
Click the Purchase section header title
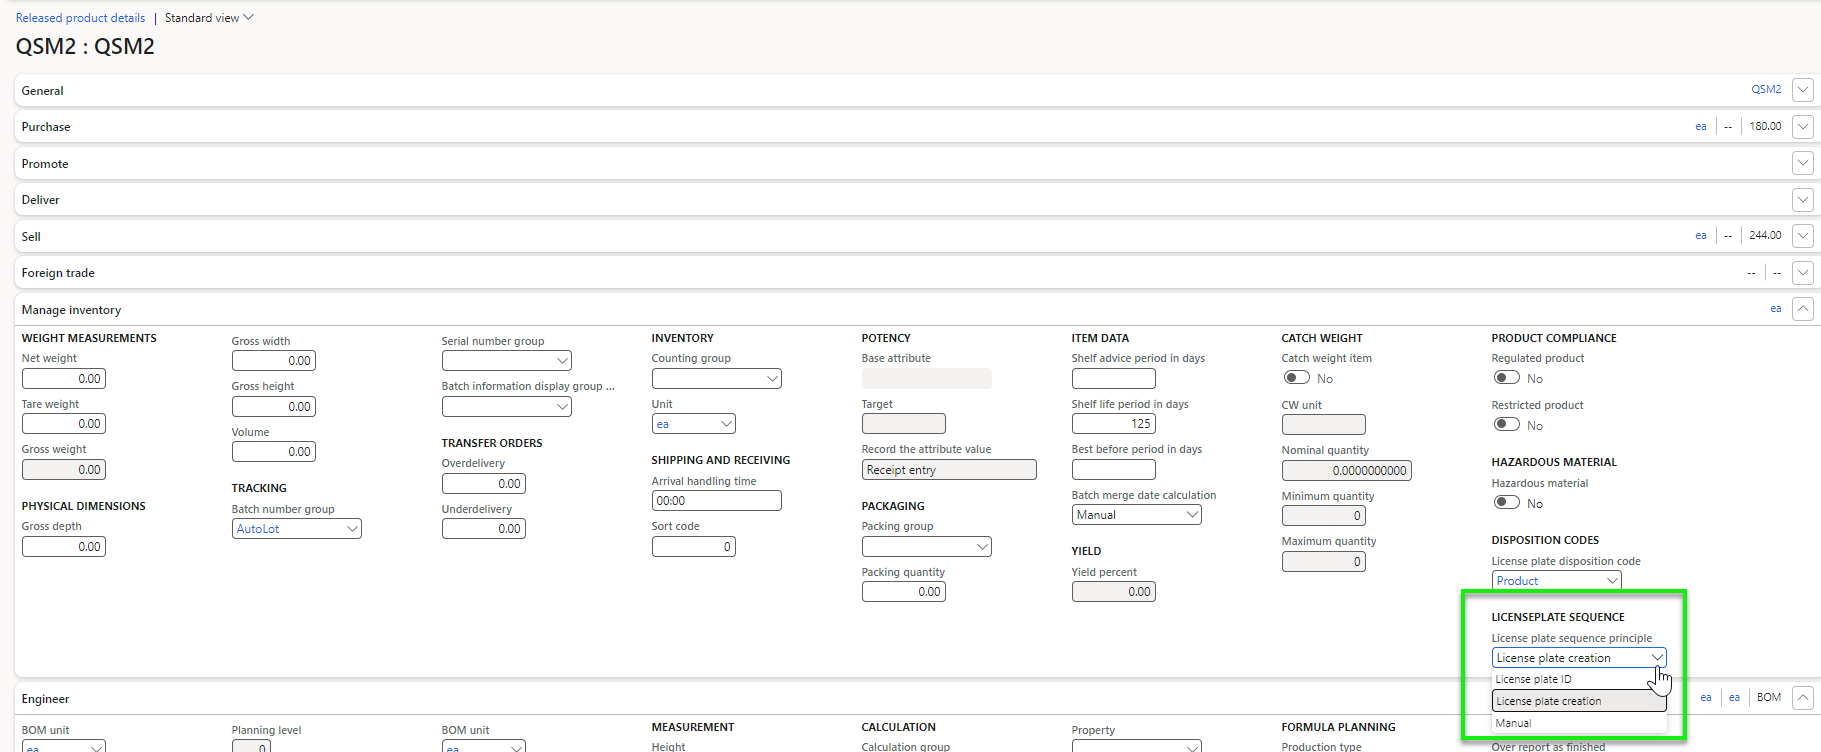[x=46, y=127]
